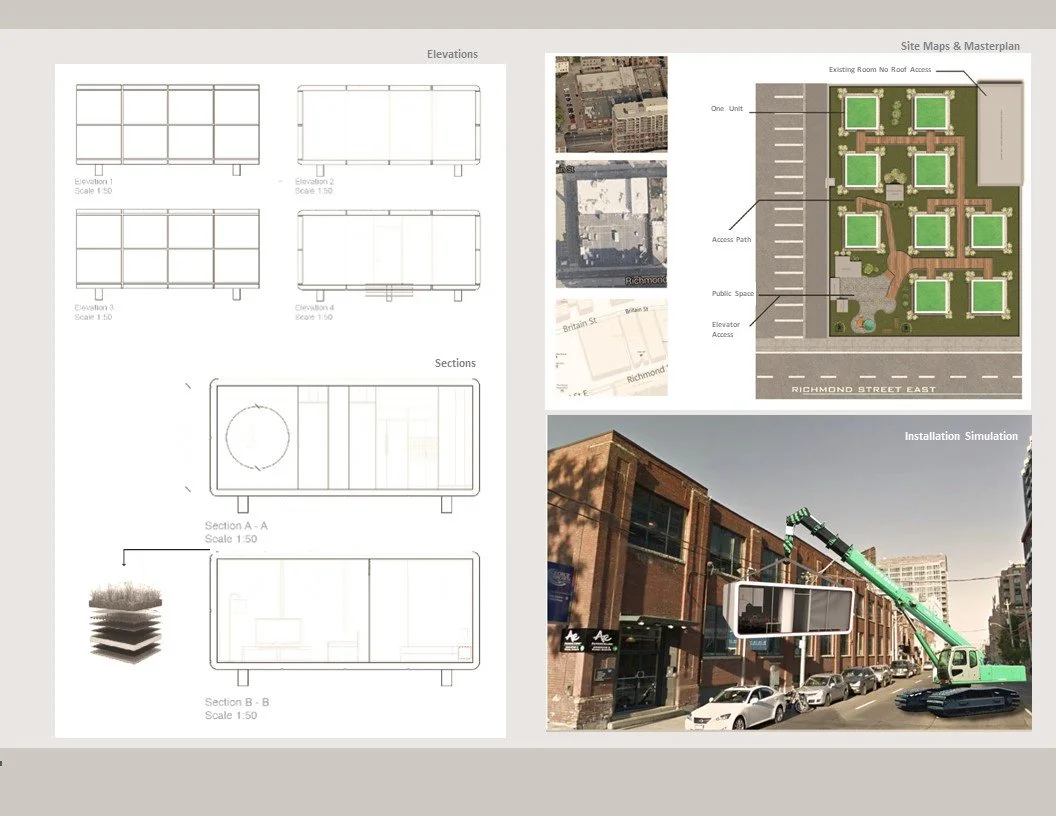Click the green roof layers diagram

125,621
